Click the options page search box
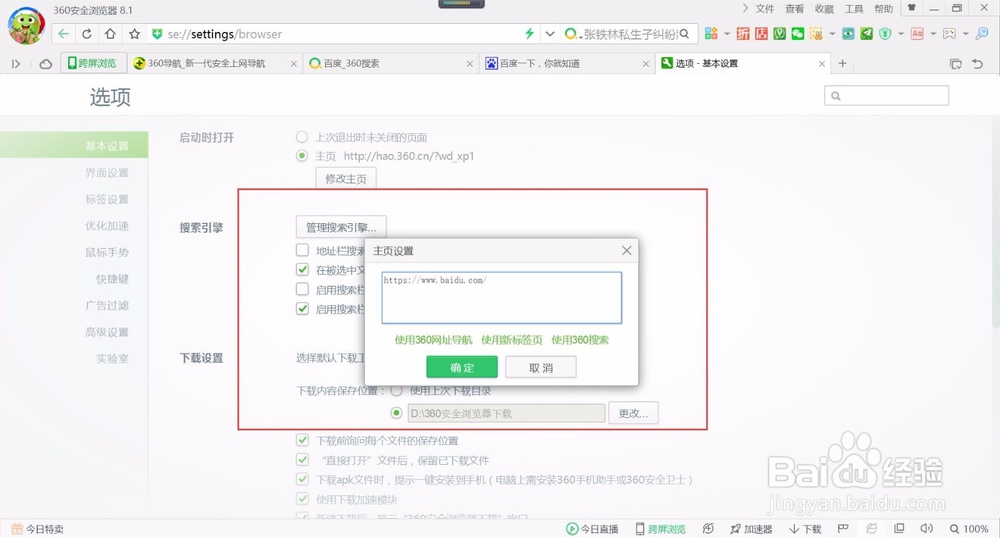The height and width of the screenshot is (538, 1000). click(x=886, y=96)
